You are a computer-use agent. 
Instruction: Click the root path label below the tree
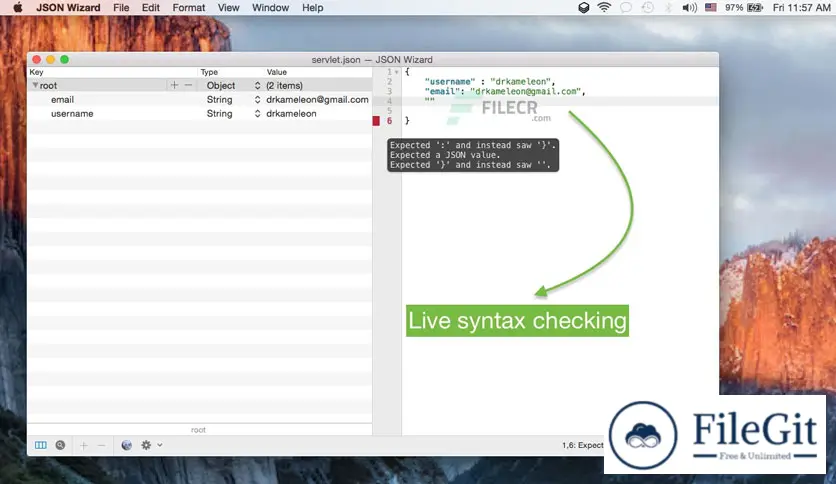point(198,430)
